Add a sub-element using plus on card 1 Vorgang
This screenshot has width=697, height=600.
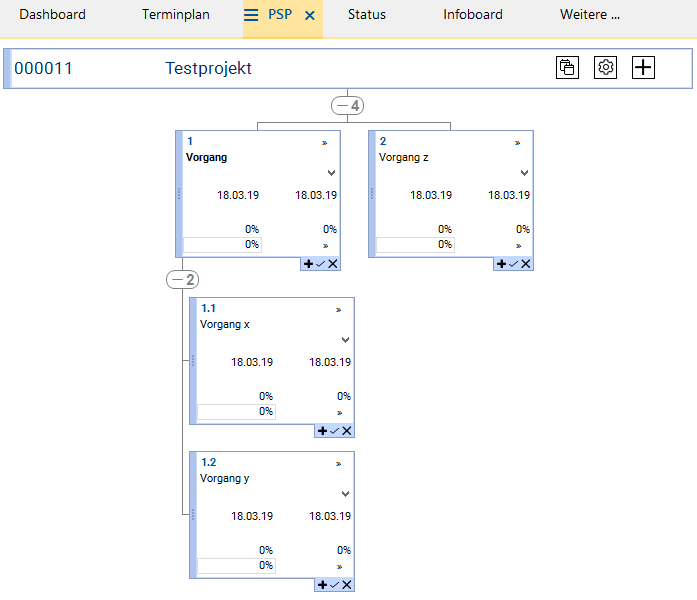(308, 264)
